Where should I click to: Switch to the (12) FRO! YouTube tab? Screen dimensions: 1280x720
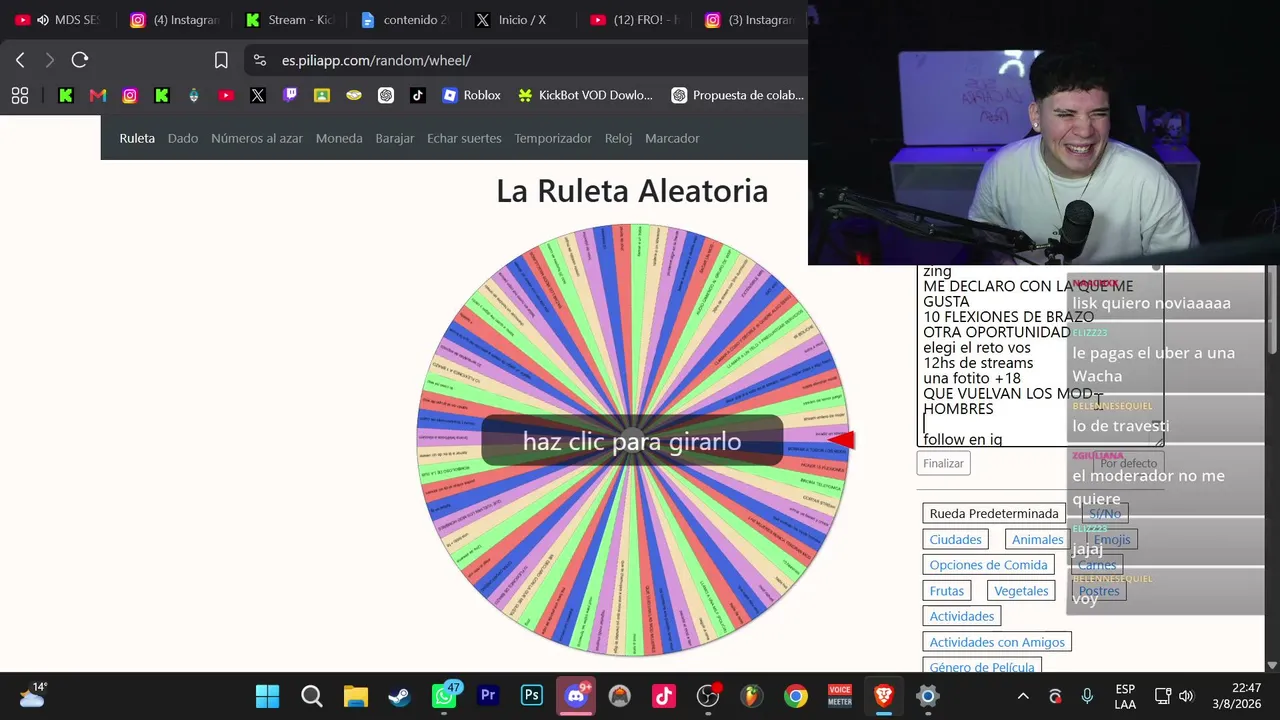click(x=634, y=20)
